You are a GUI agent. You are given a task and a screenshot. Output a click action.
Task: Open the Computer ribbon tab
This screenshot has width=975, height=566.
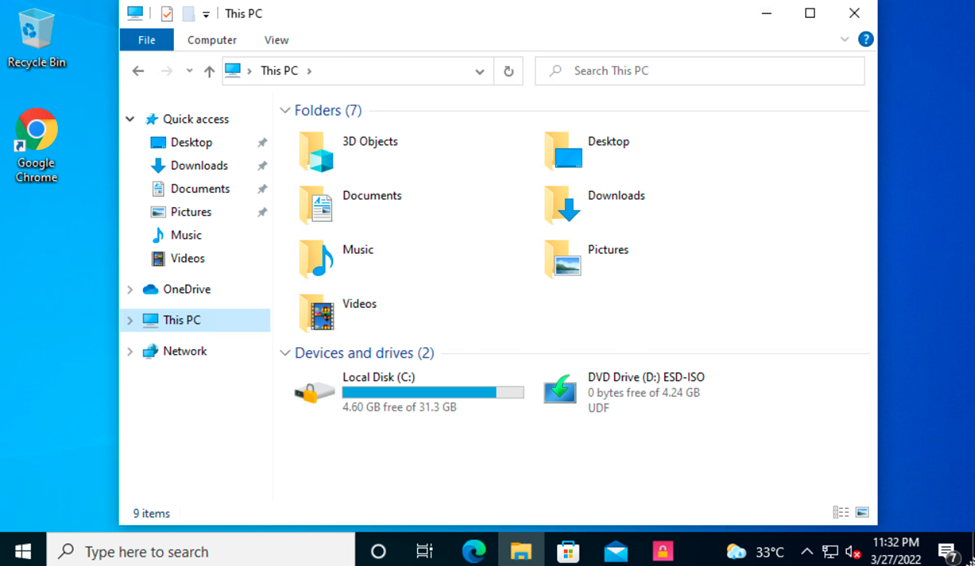212,40
